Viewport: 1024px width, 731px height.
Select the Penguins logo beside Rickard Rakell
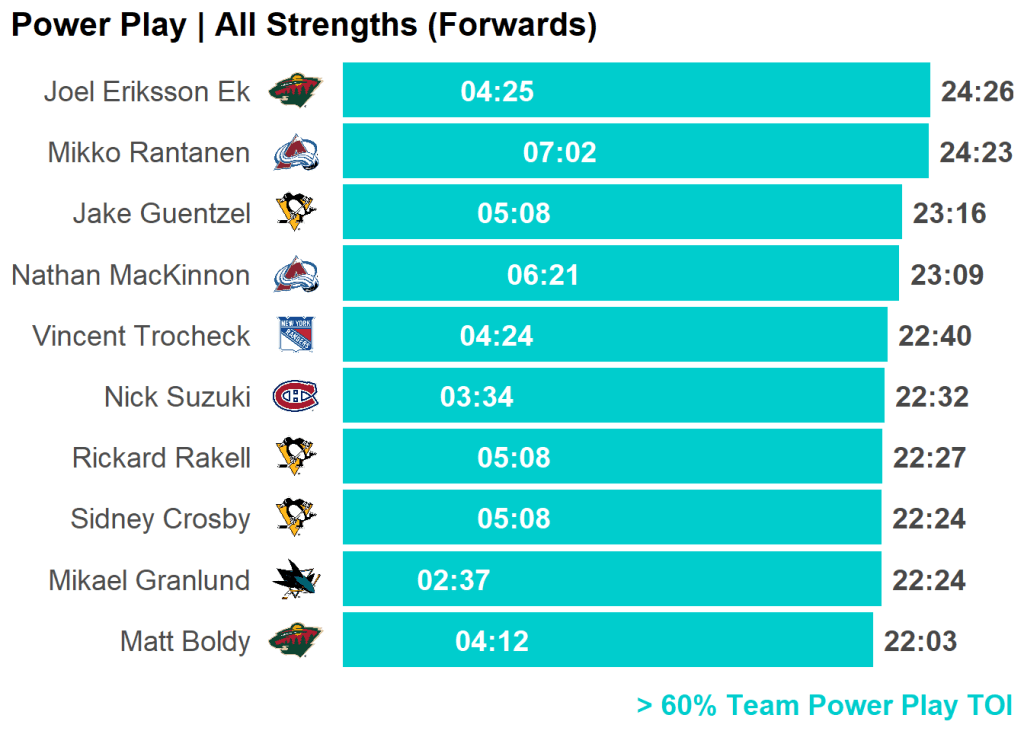point(296,457)
